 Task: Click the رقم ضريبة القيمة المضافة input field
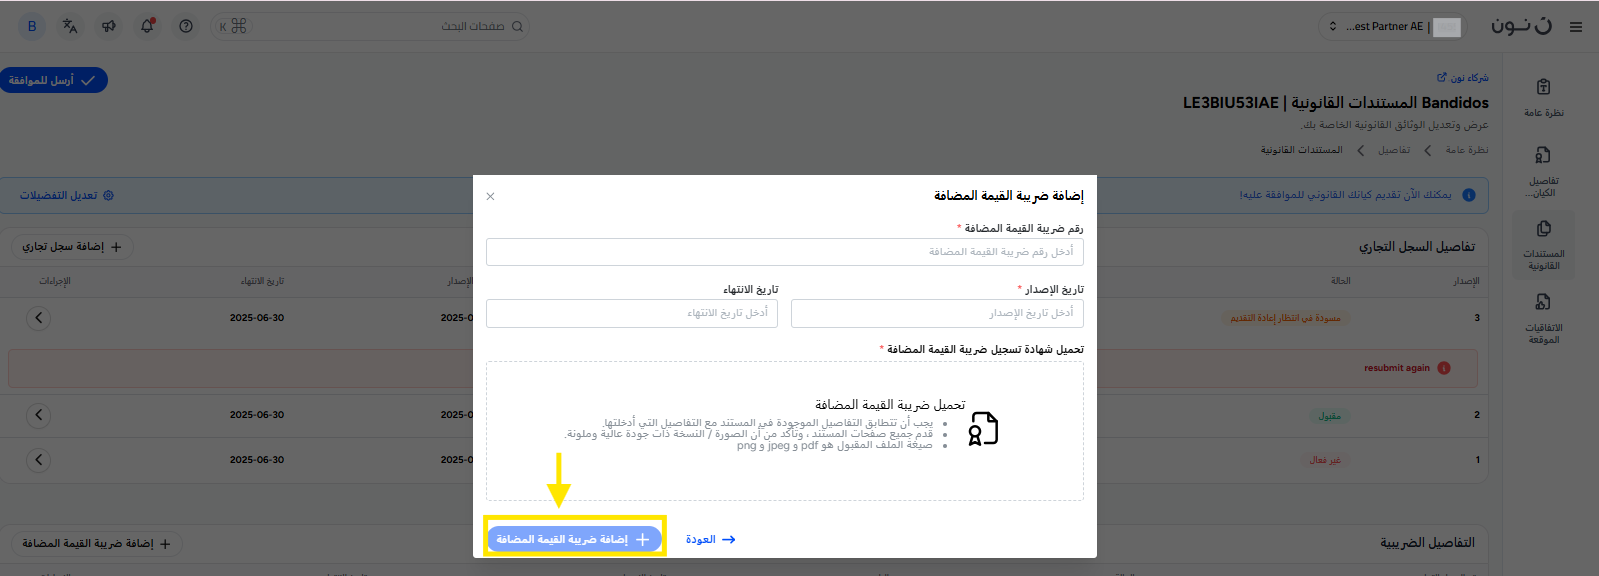click(784, 252)
